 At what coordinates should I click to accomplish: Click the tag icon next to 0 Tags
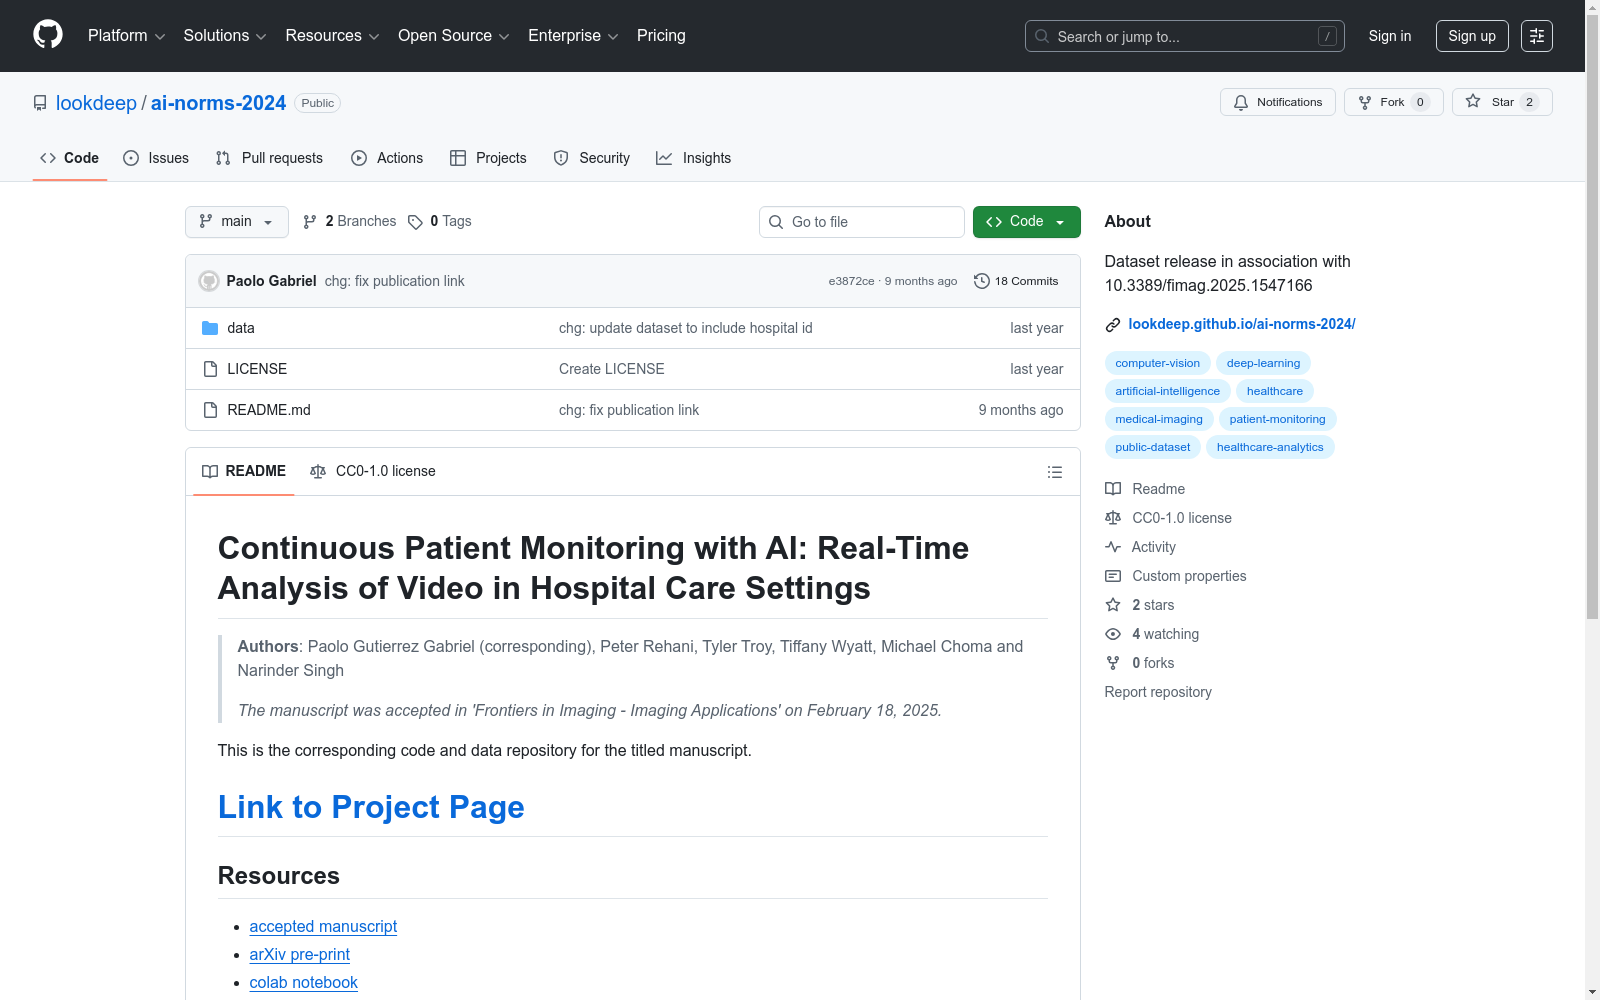[x=415, y=222]
